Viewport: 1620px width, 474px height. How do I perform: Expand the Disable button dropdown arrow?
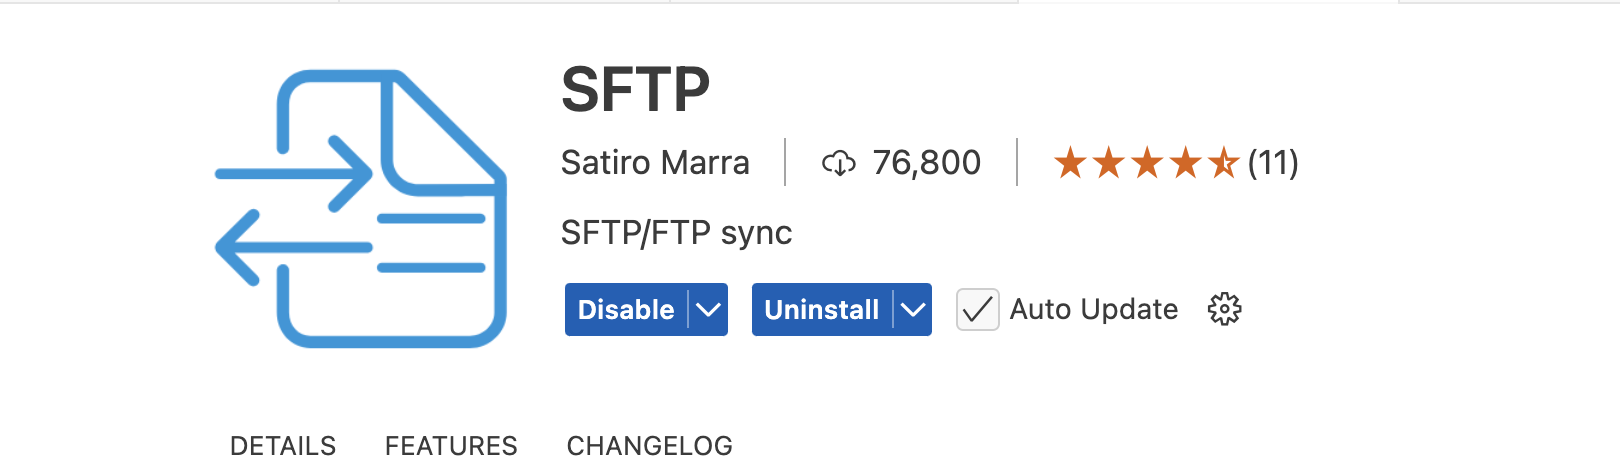click(708, 310)
